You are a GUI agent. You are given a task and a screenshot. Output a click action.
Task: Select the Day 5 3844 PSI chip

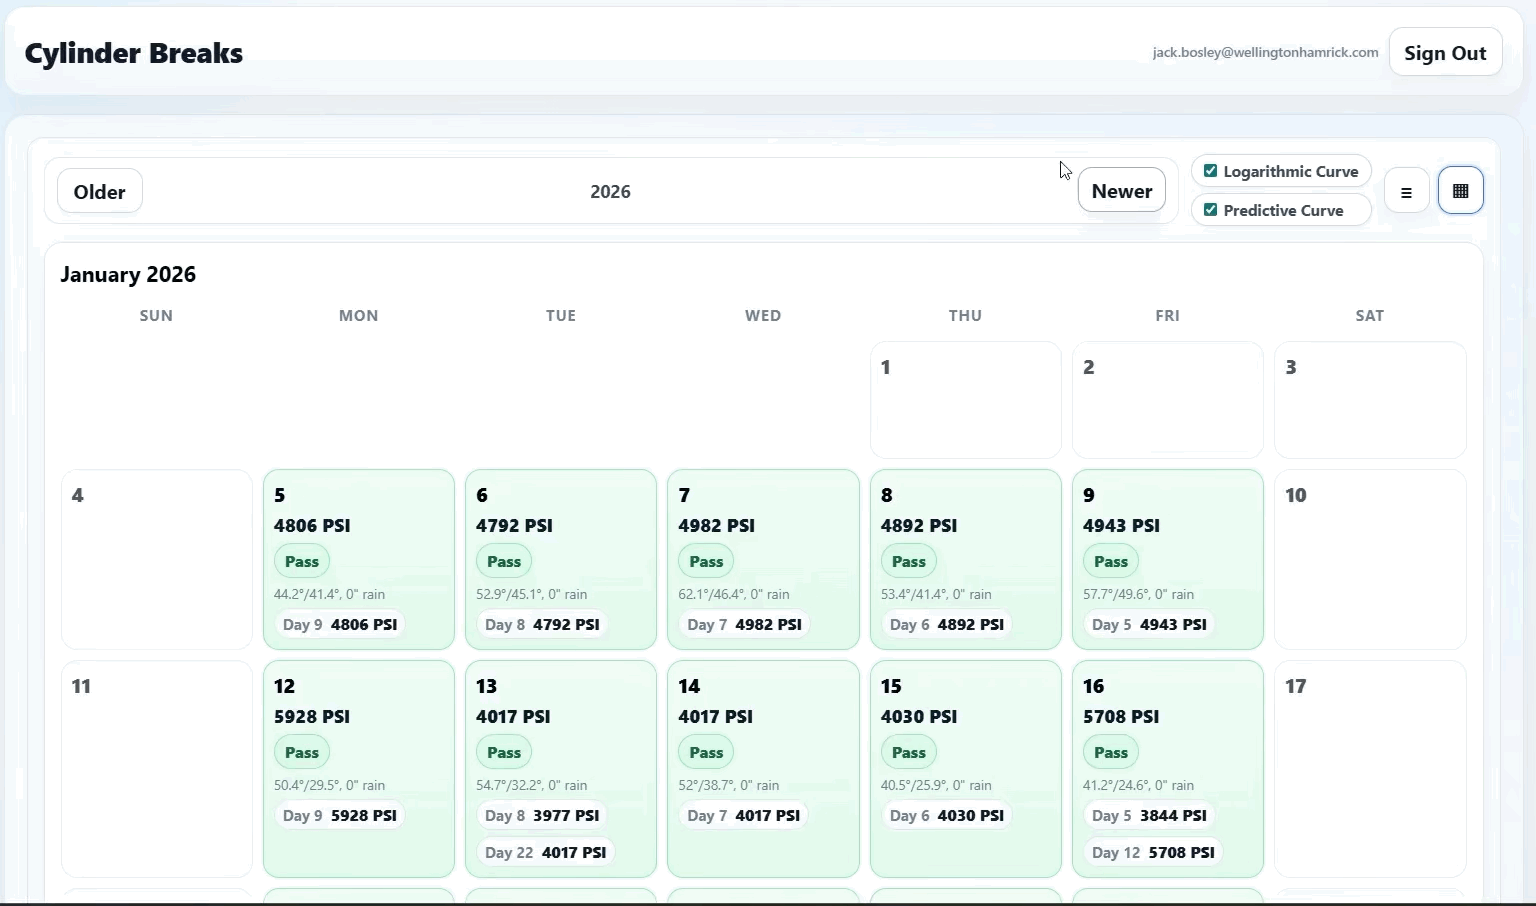[x=1149, y=815]
